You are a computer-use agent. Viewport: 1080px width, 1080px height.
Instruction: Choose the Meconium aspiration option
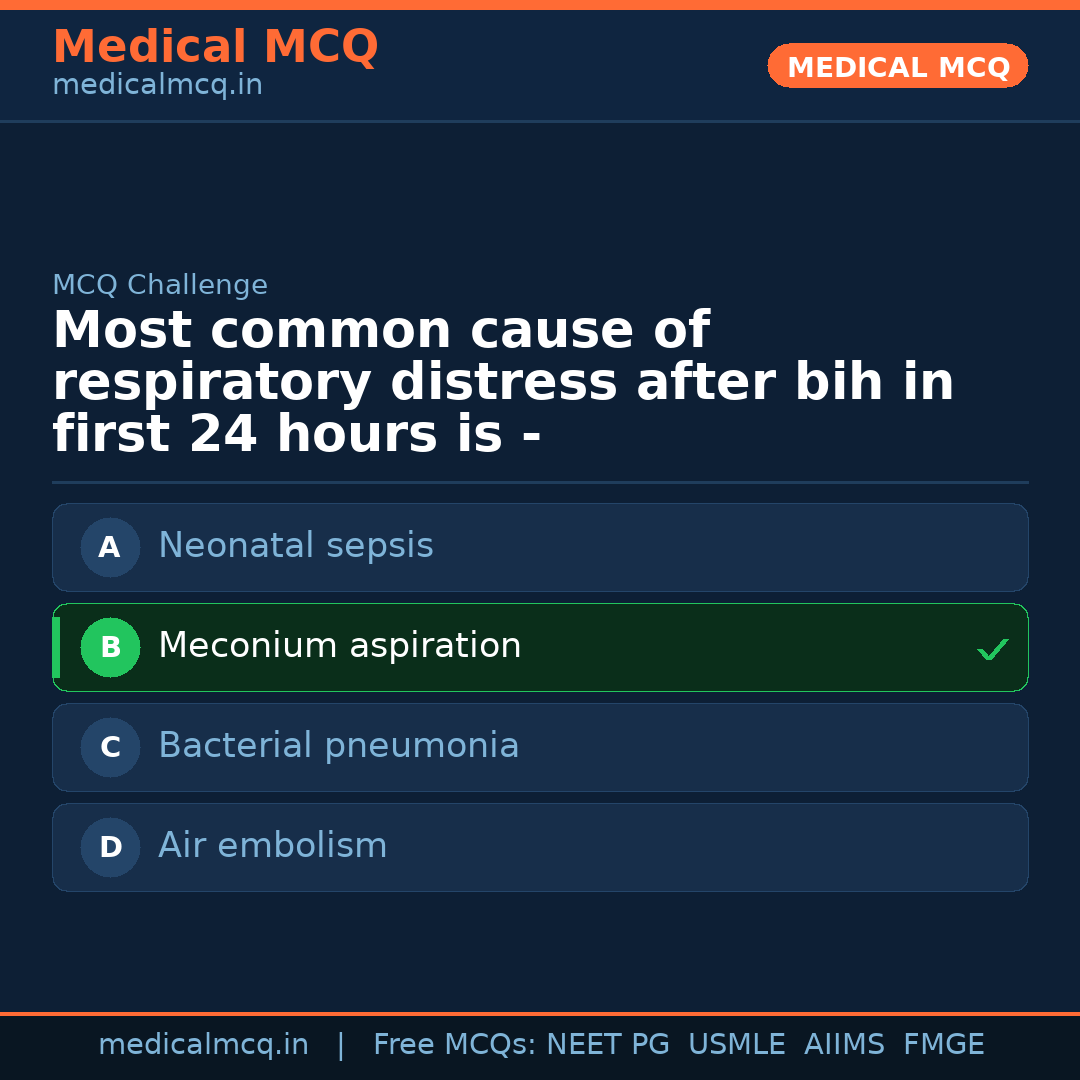[340, 646]
